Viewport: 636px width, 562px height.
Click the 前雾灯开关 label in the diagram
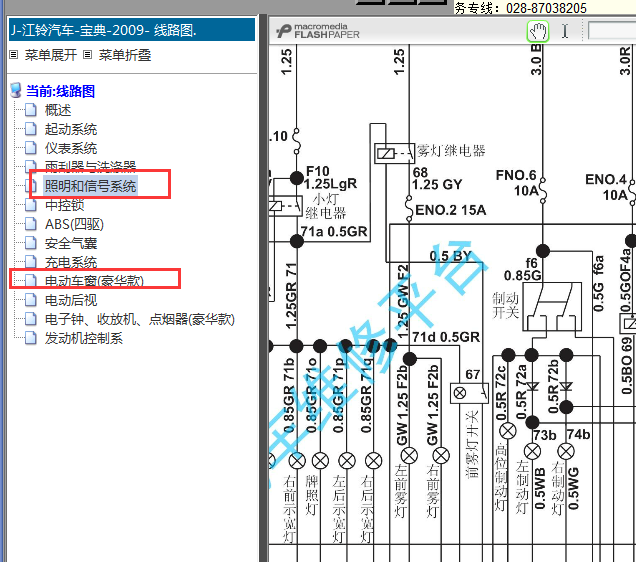click(473, 443)
